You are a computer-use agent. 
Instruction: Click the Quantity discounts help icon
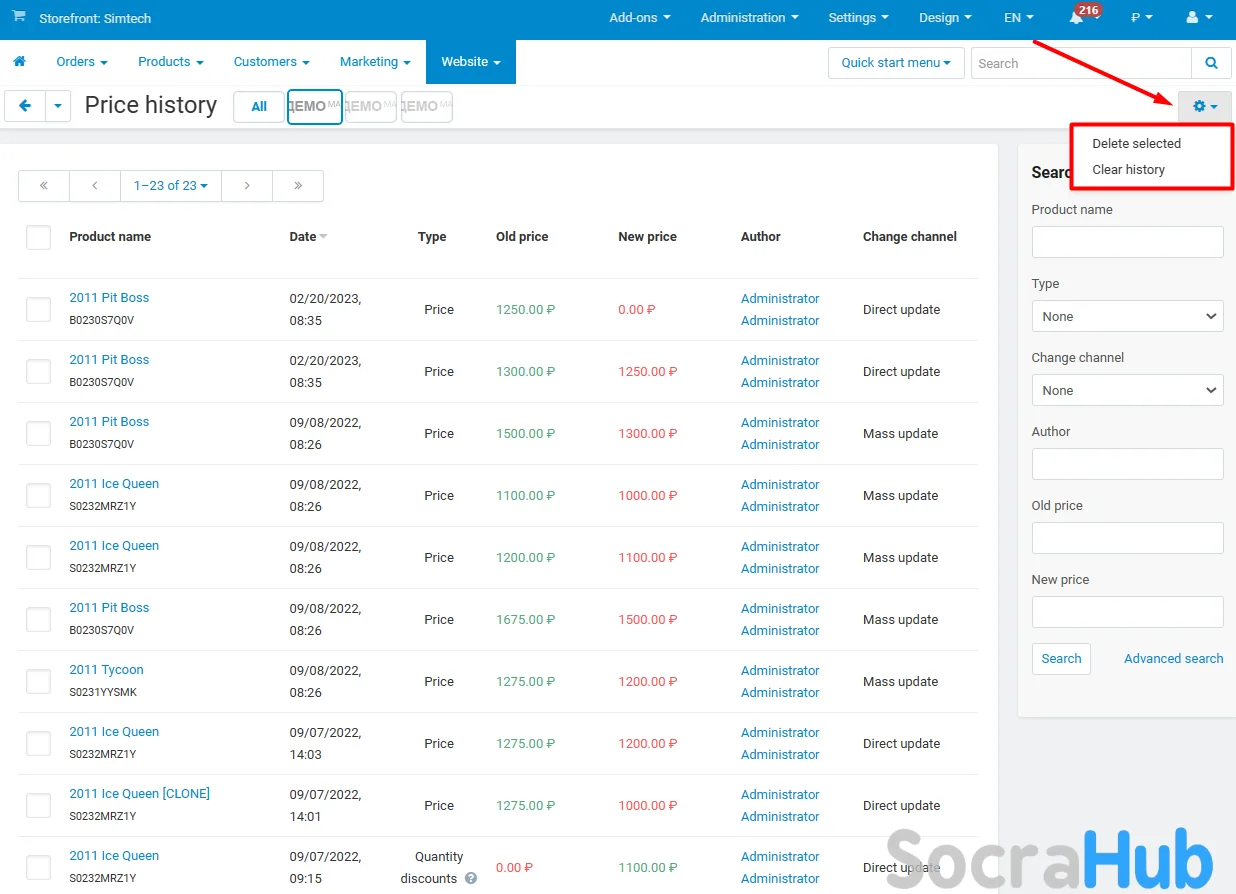click(x=471, y=879)
